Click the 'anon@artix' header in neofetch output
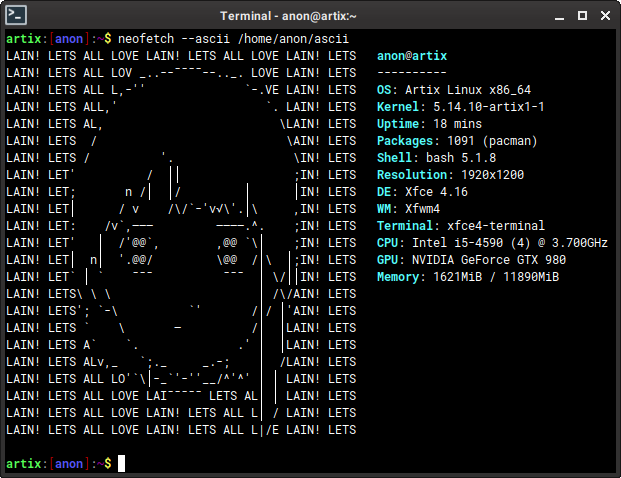The width and height of the screenshot is (621, 478). click(x=412, y=56)
